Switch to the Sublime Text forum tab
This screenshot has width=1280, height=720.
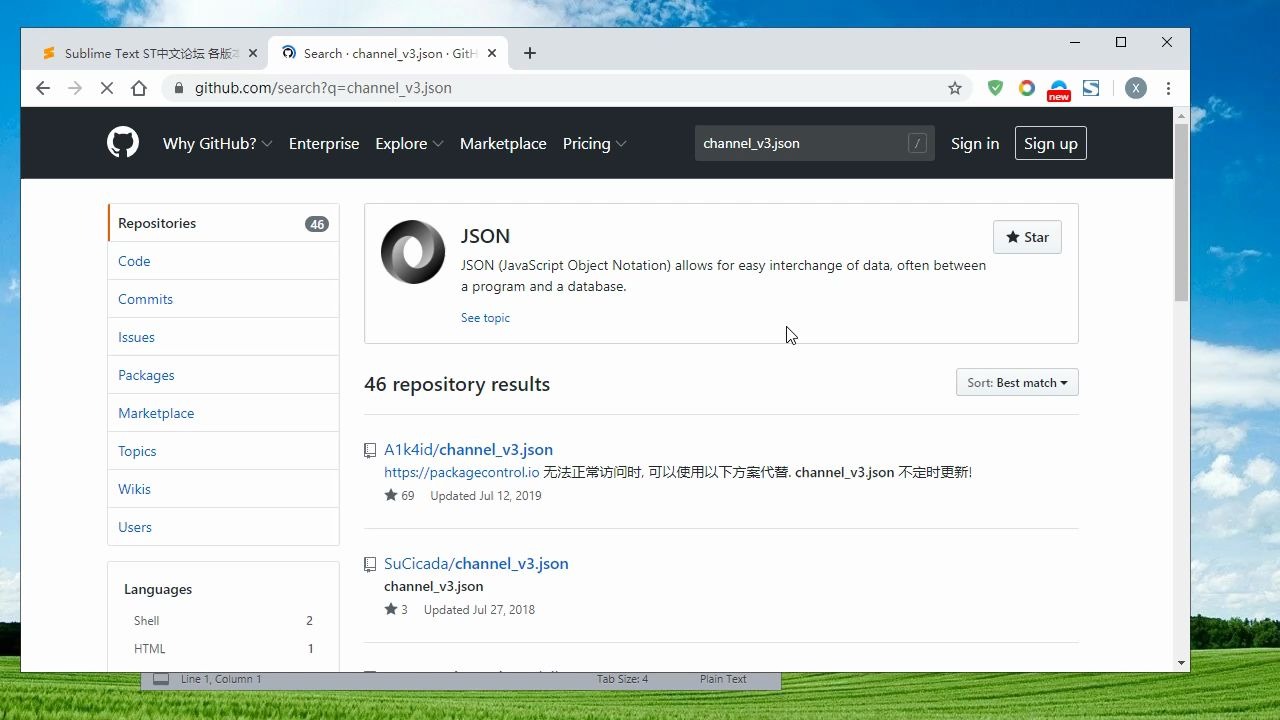pyautogui.click(x=150, y=53)
